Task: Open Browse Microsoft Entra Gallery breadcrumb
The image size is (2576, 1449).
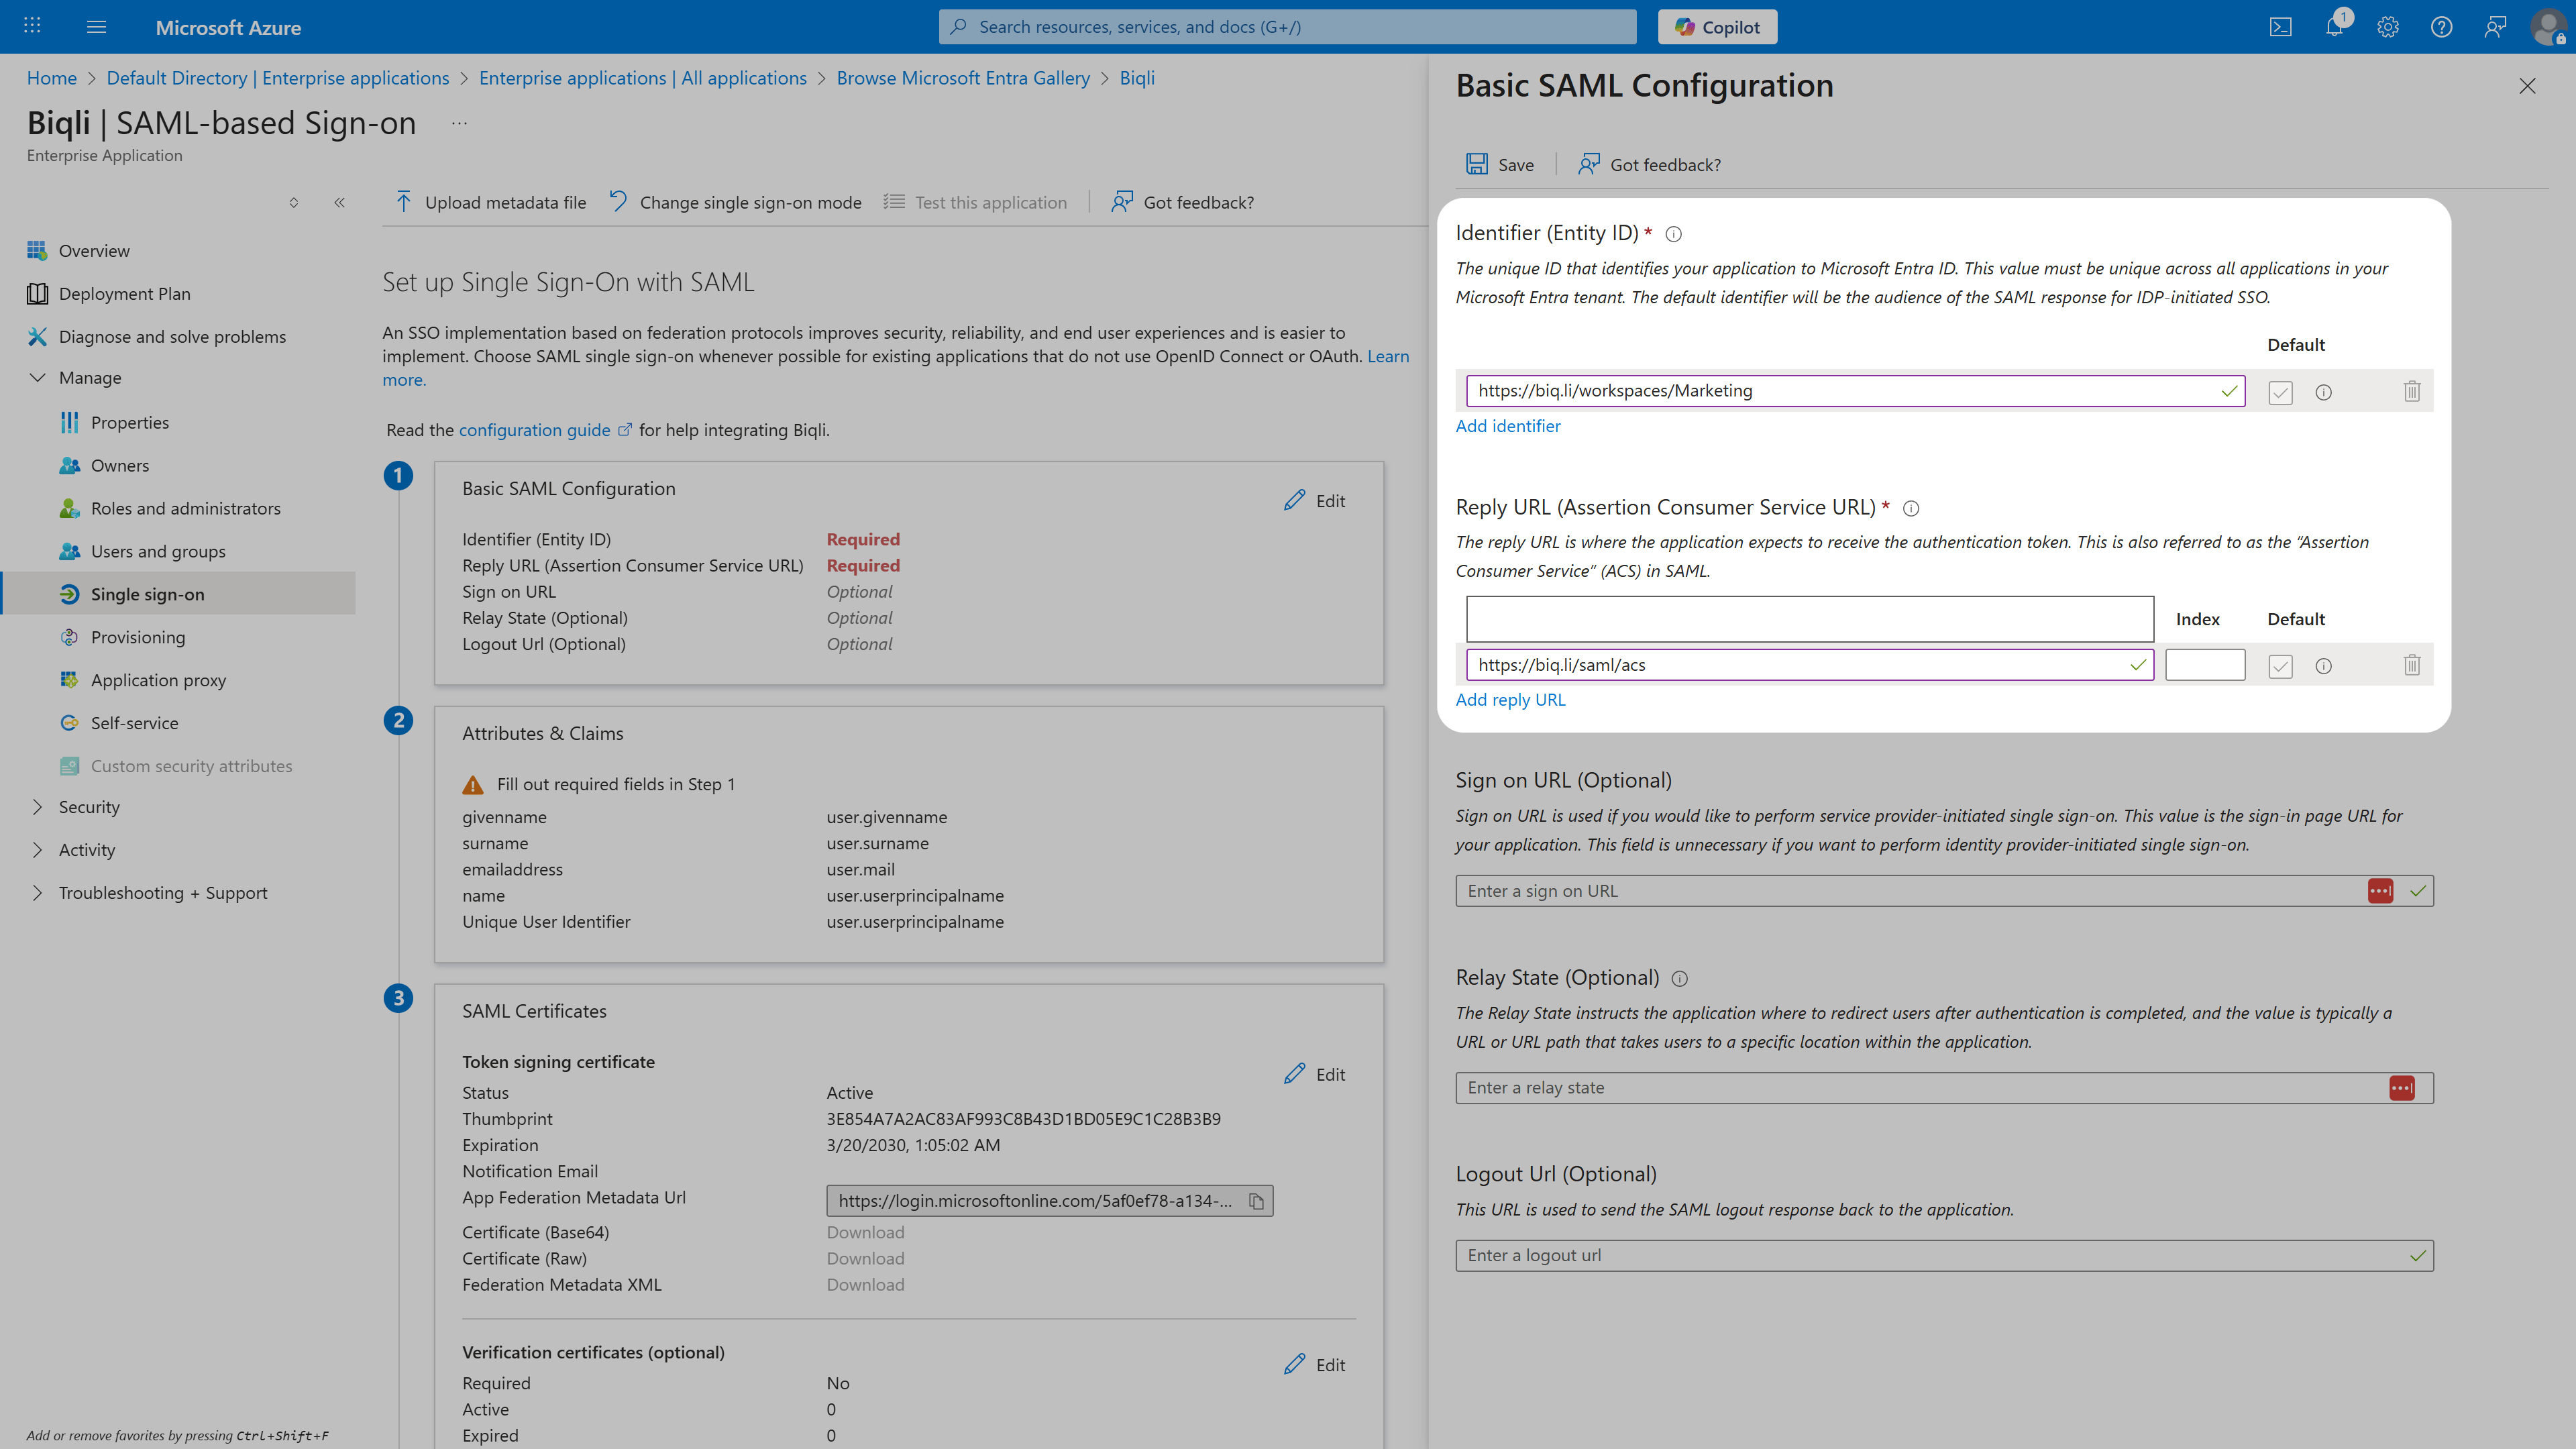Action: tap(962, 78)
